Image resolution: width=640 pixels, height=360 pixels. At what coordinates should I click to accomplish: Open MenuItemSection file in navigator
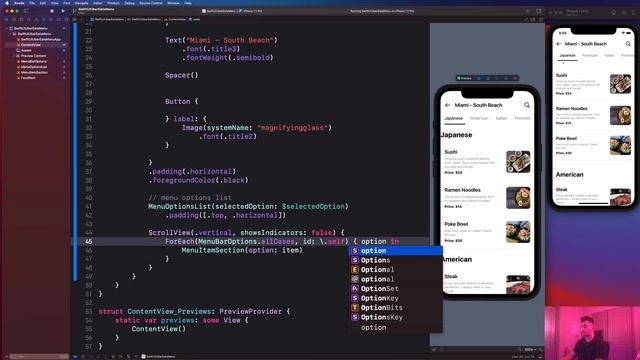(x=34, y=72)
